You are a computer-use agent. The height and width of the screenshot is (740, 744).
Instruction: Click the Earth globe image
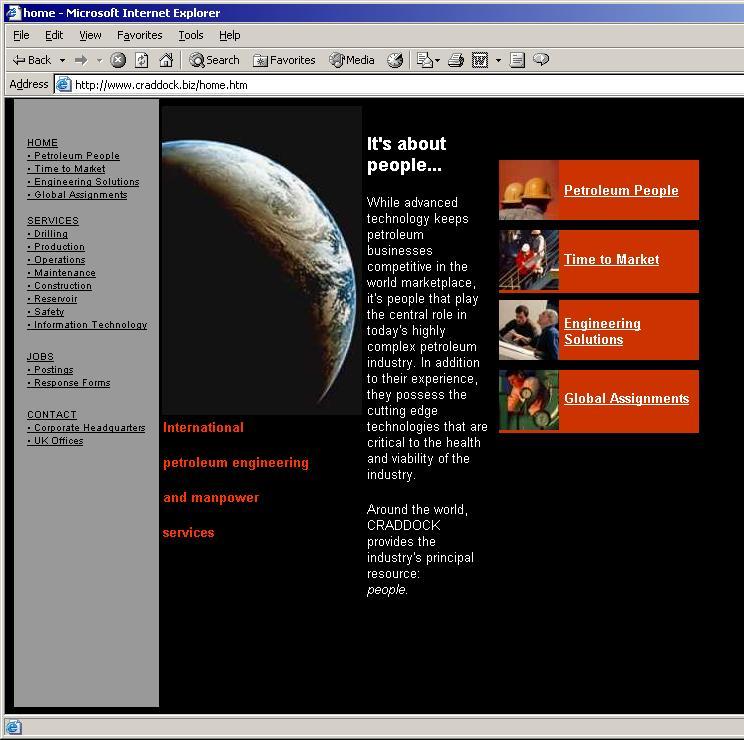tap(262, 260)
